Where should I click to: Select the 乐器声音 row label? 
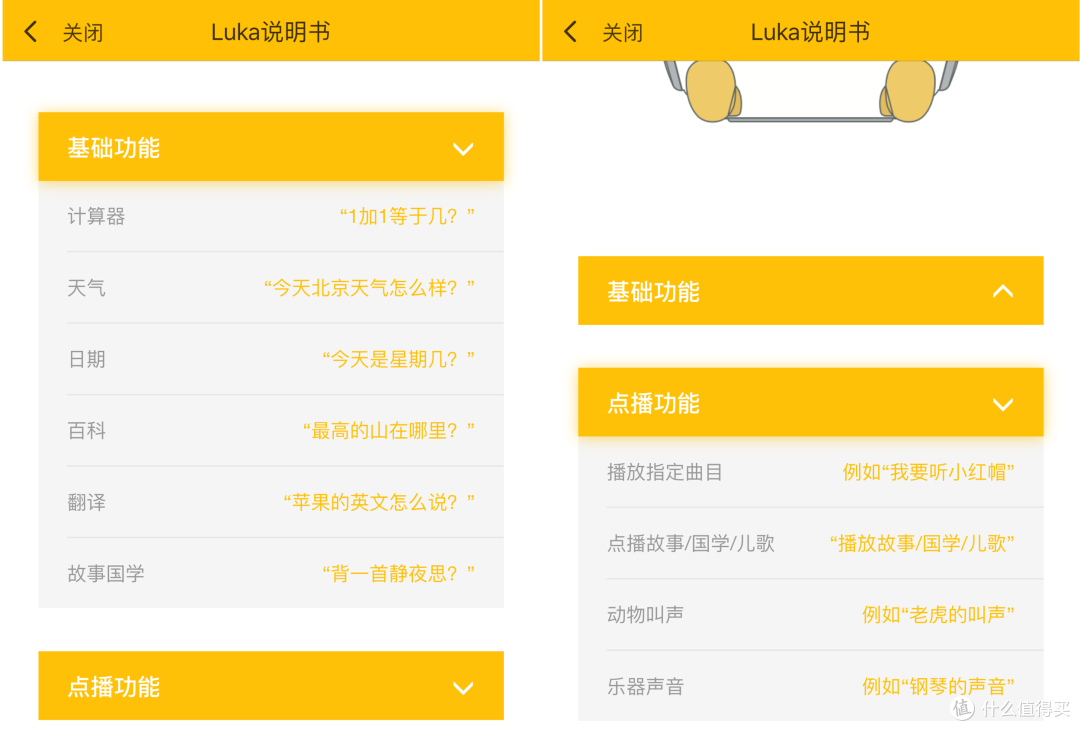[645, 686]
